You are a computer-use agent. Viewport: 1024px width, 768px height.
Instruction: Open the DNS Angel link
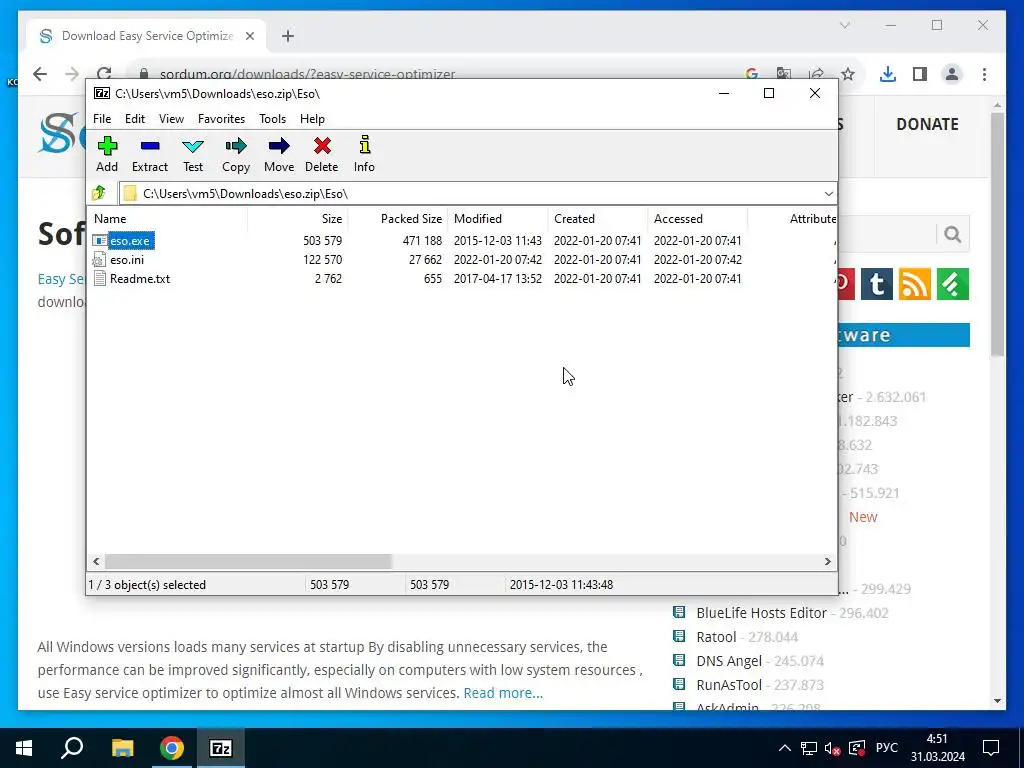[729, 661]
